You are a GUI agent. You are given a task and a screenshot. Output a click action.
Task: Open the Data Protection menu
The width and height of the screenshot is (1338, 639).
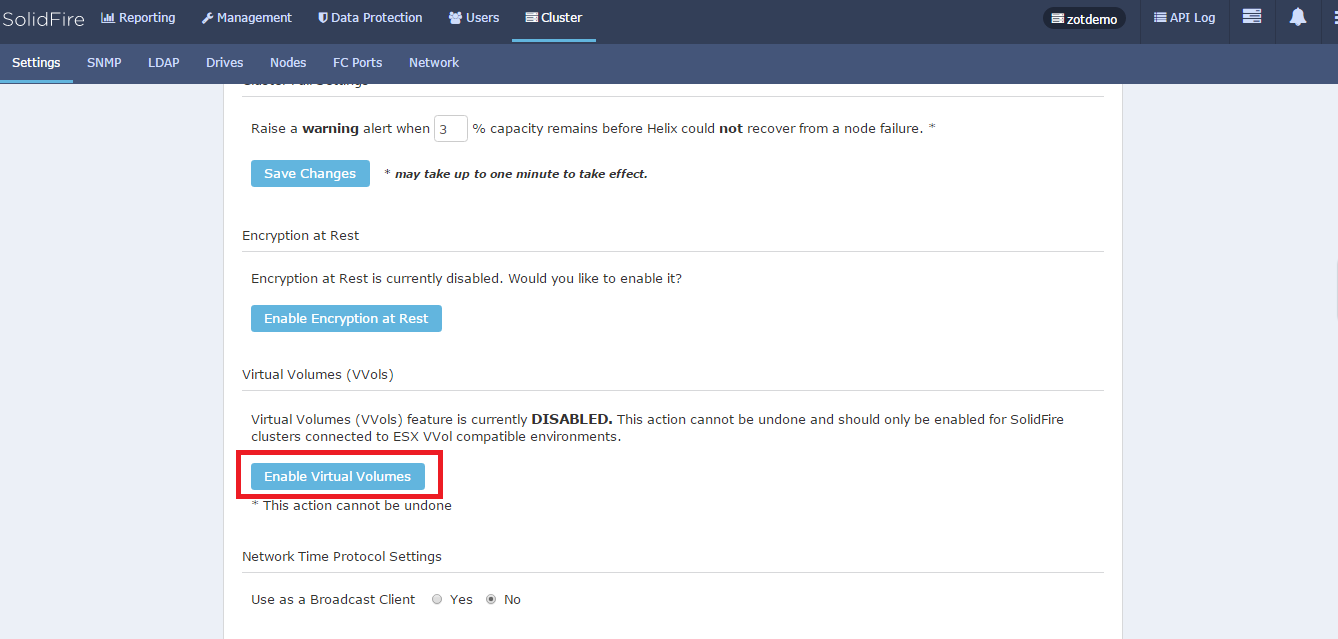[370, 18]
